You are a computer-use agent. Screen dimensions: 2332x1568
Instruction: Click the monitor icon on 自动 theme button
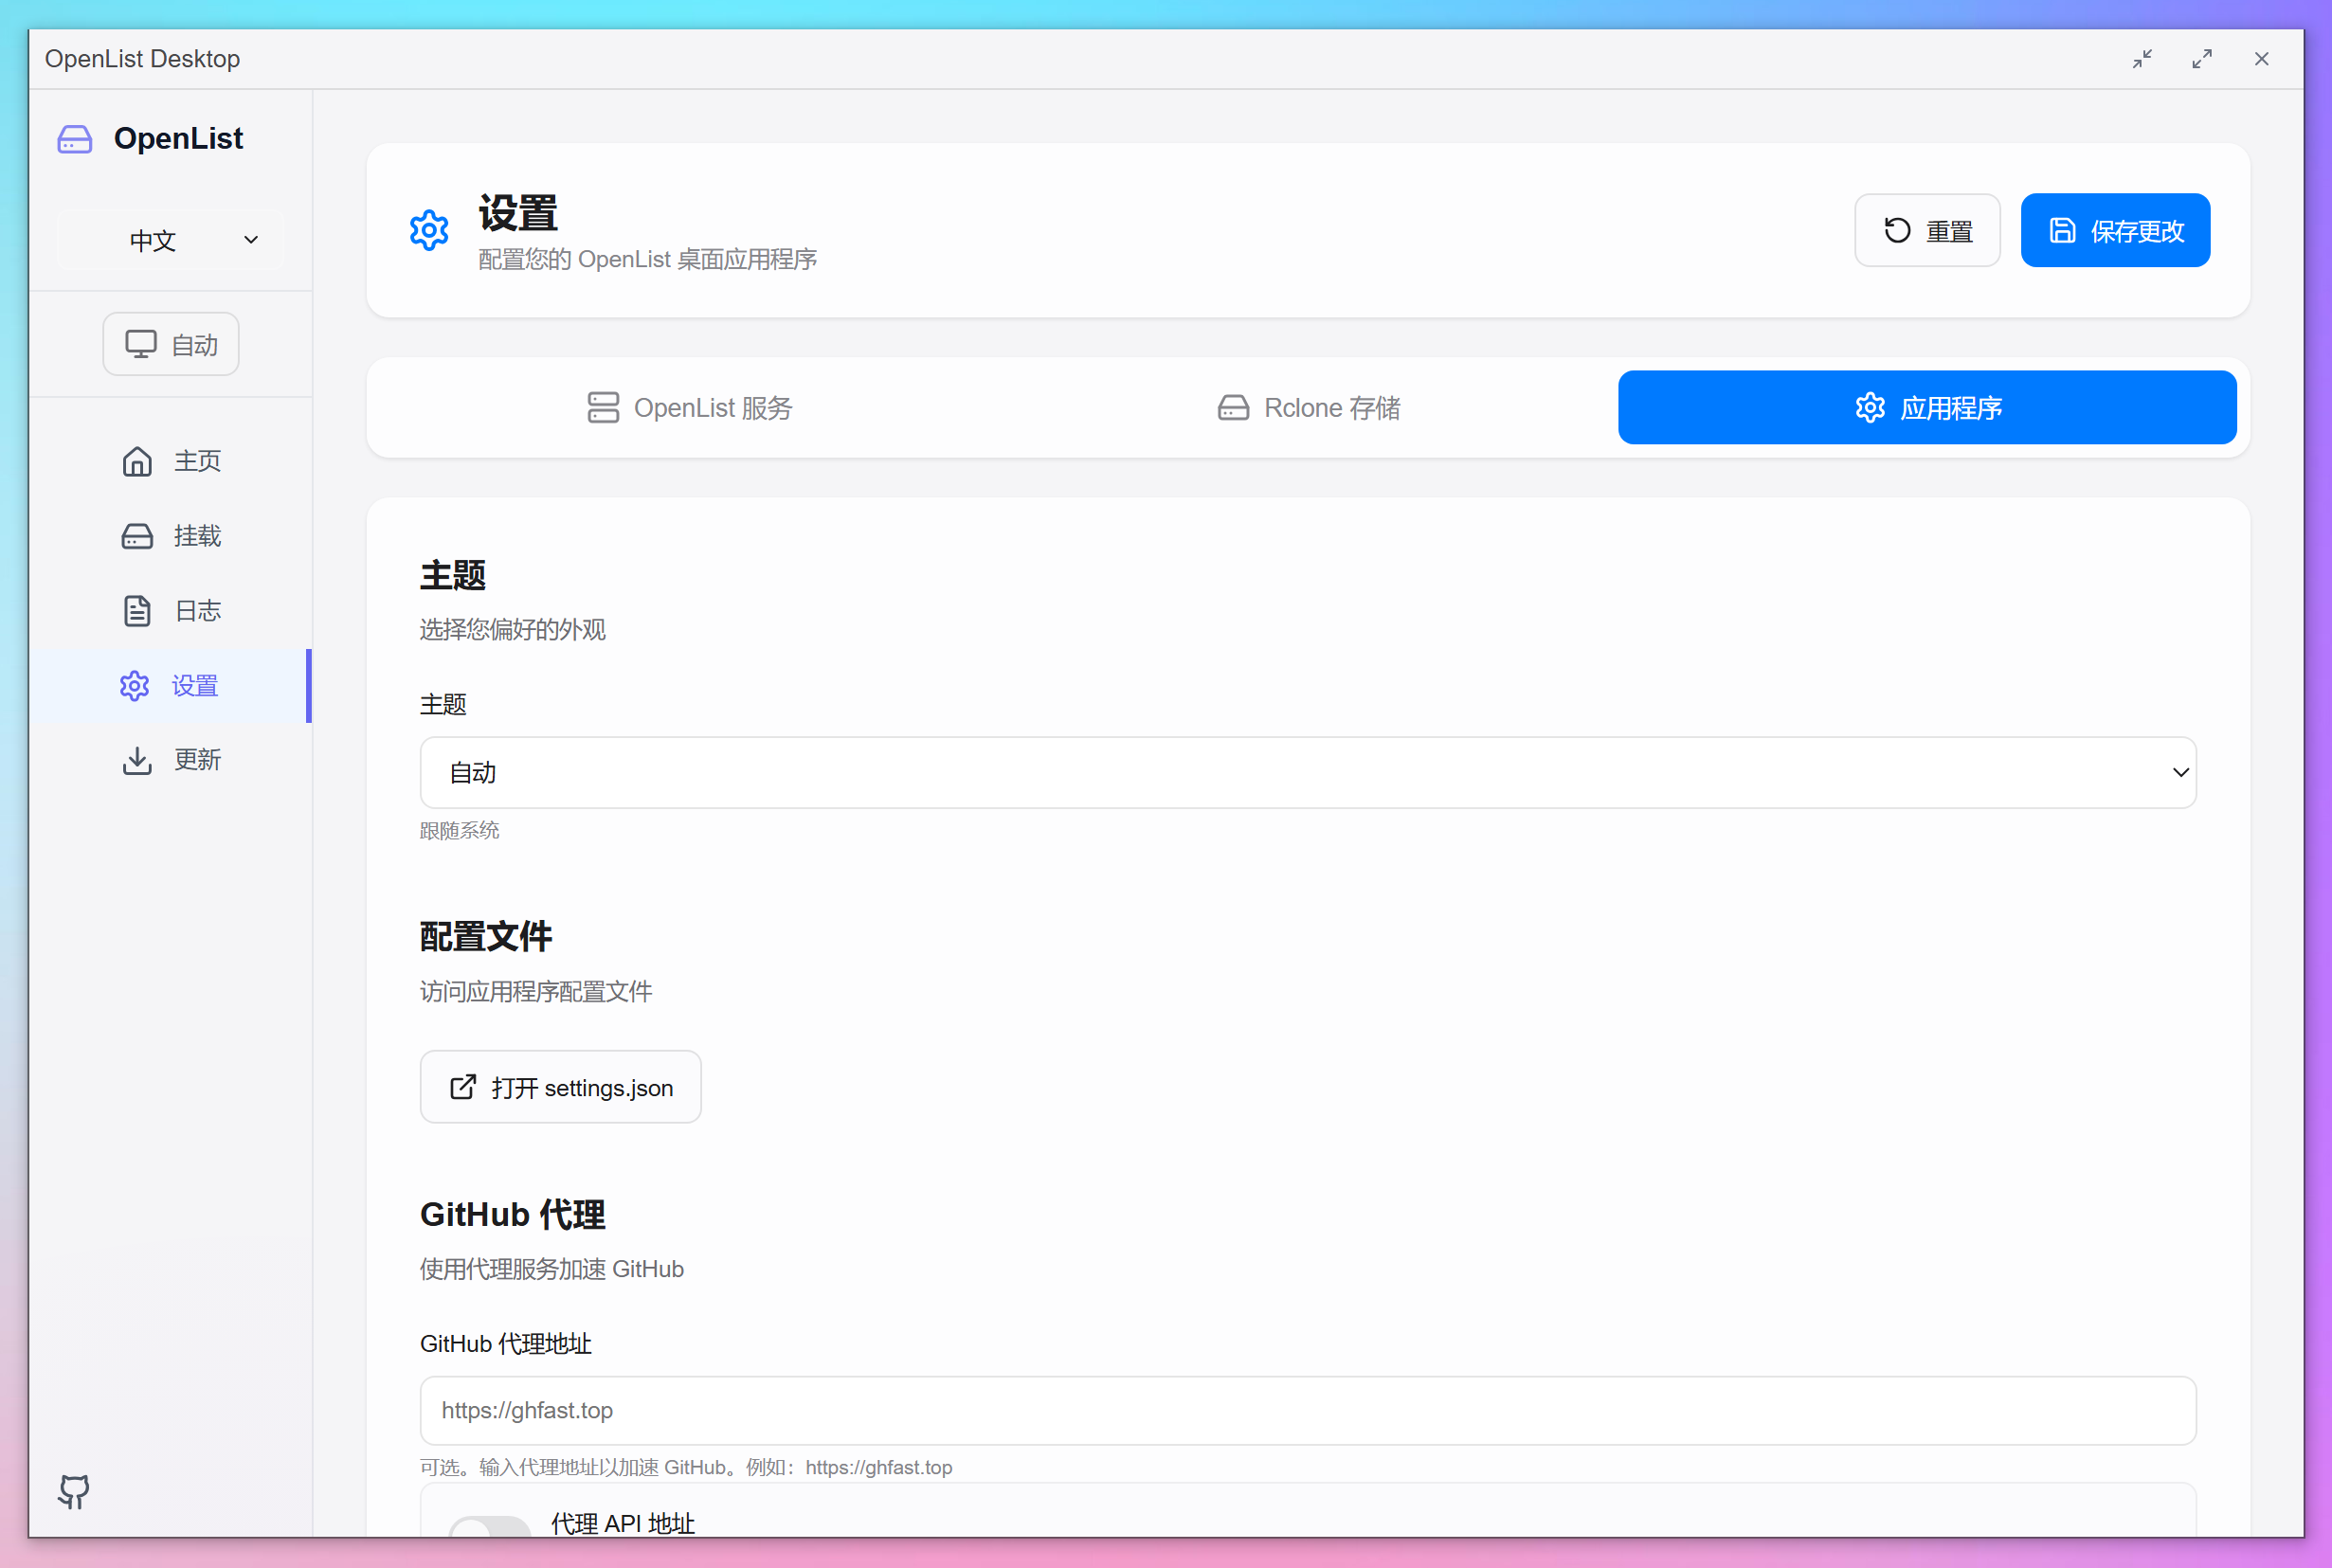142,343
